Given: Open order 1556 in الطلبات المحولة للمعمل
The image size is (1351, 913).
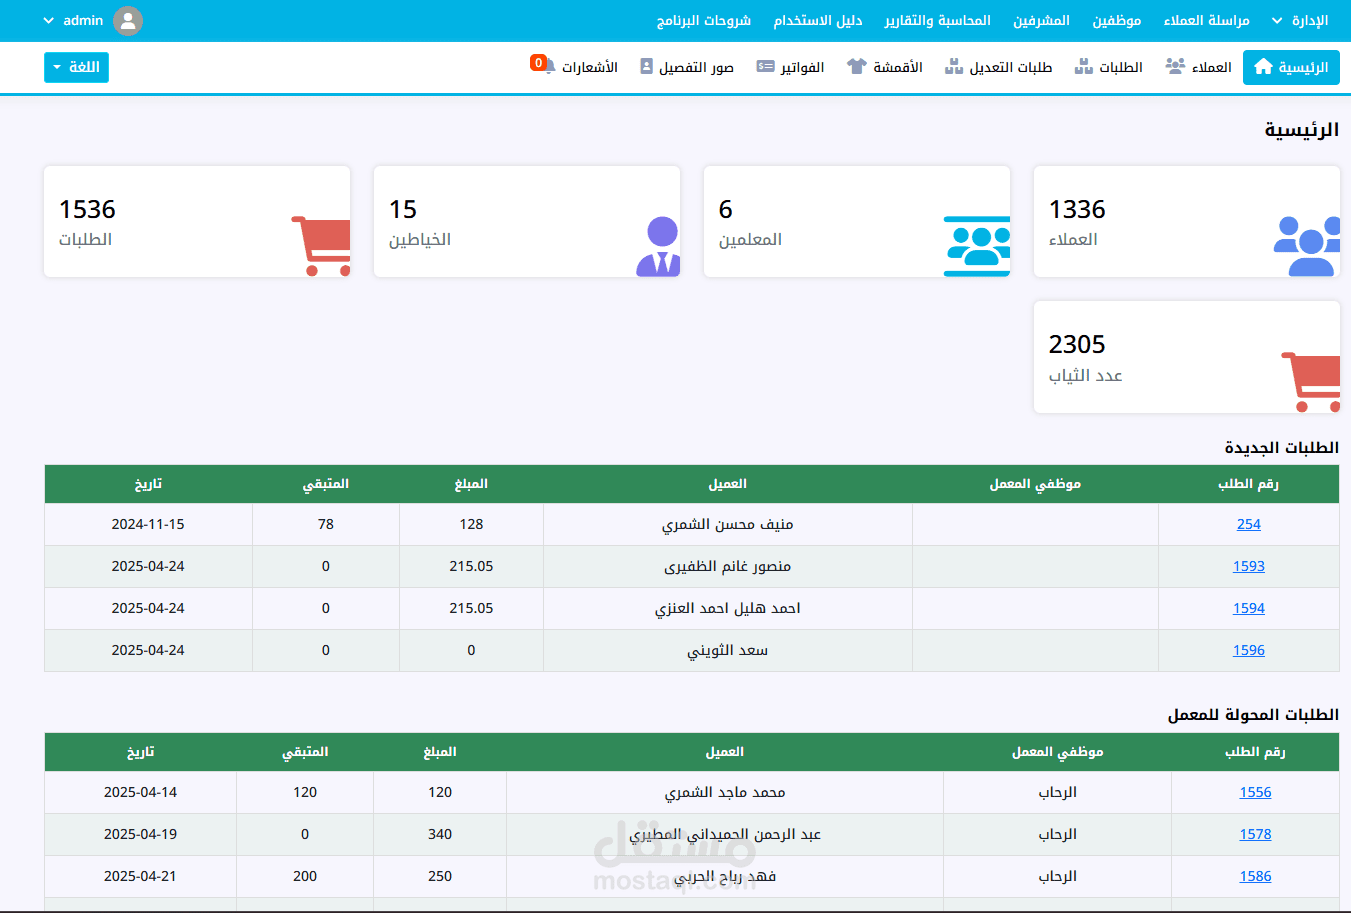Looking at the screenshot, I should click(x=1255, y=792).
